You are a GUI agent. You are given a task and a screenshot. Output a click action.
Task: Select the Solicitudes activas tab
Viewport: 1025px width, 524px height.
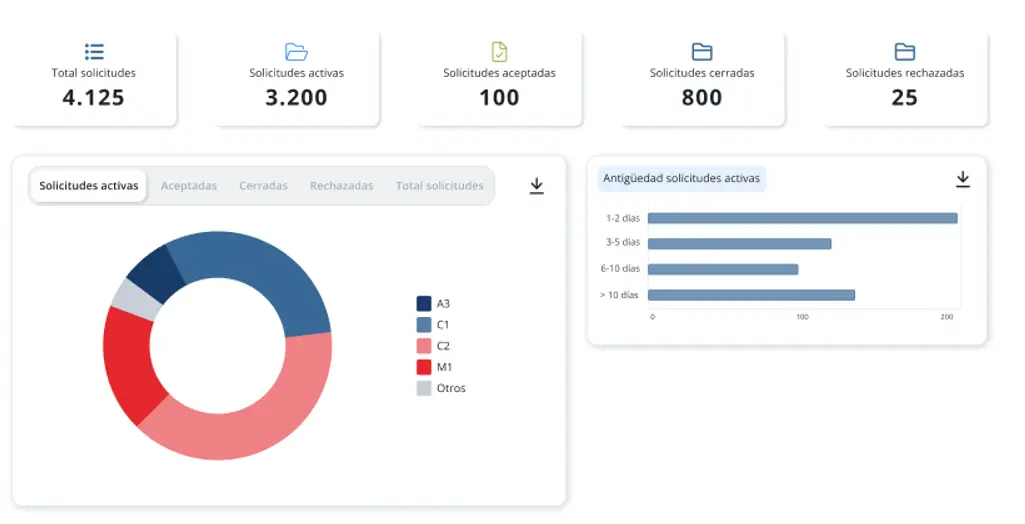89,186
